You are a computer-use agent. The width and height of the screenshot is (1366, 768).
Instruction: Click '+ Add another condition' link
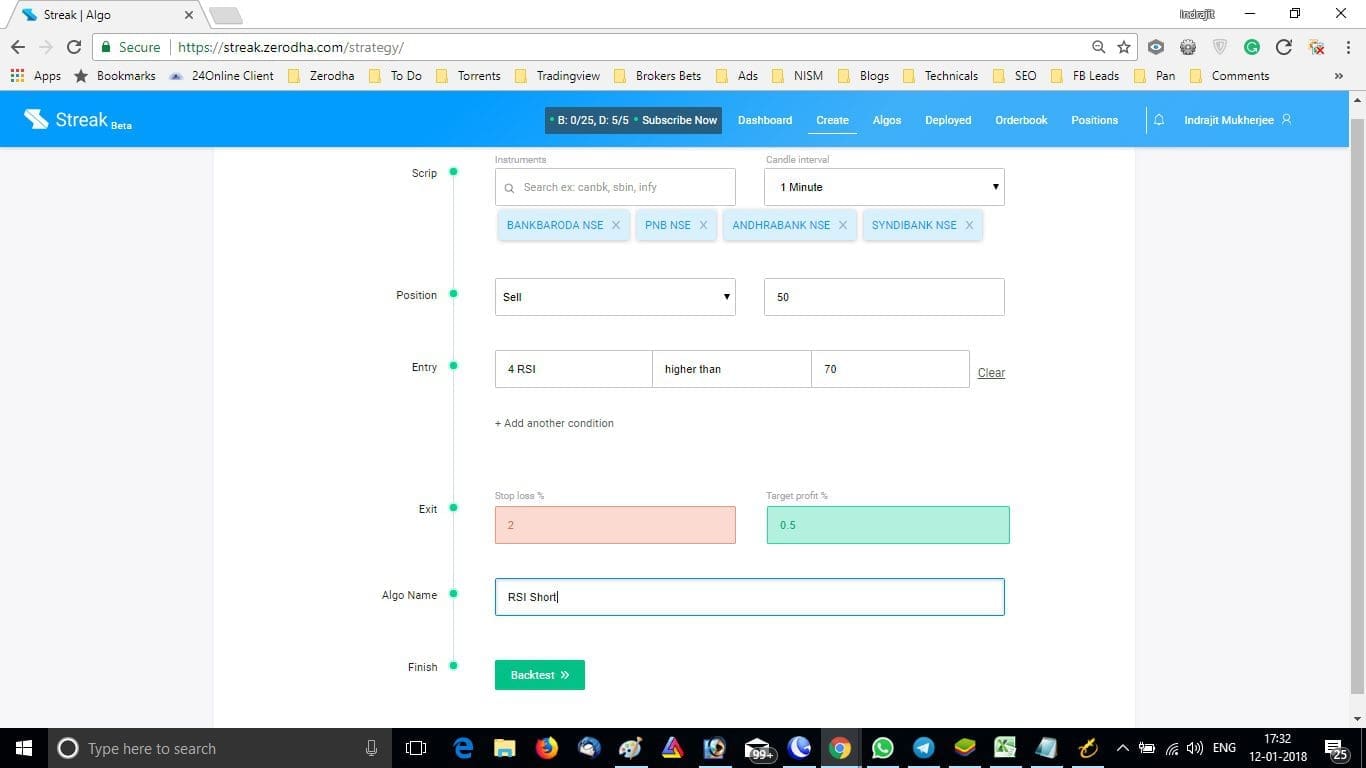554,423
